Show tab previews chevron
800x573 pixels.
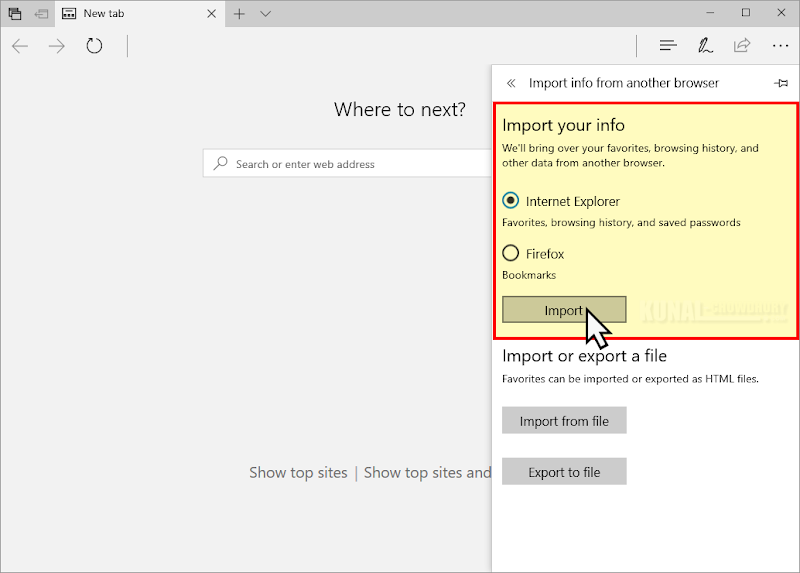pyautogui.click(x=265, y=14)
